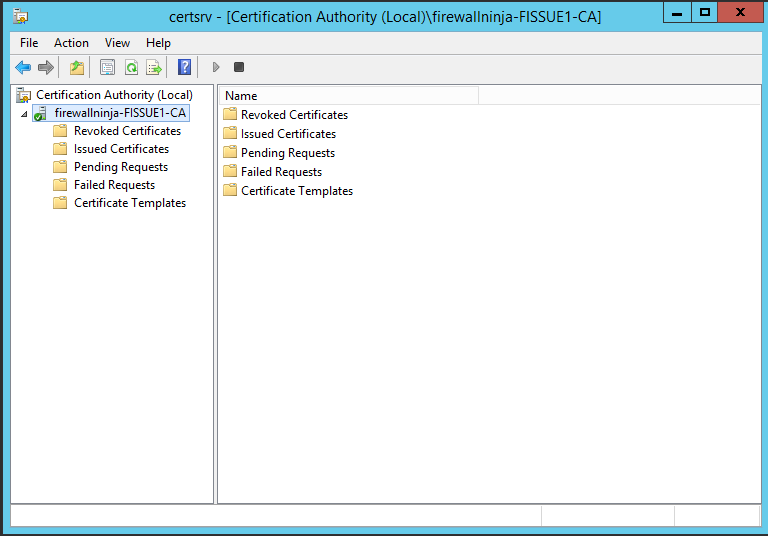Open the File menu
Viewport: 768px width, 536px height.
coord(29,43)
